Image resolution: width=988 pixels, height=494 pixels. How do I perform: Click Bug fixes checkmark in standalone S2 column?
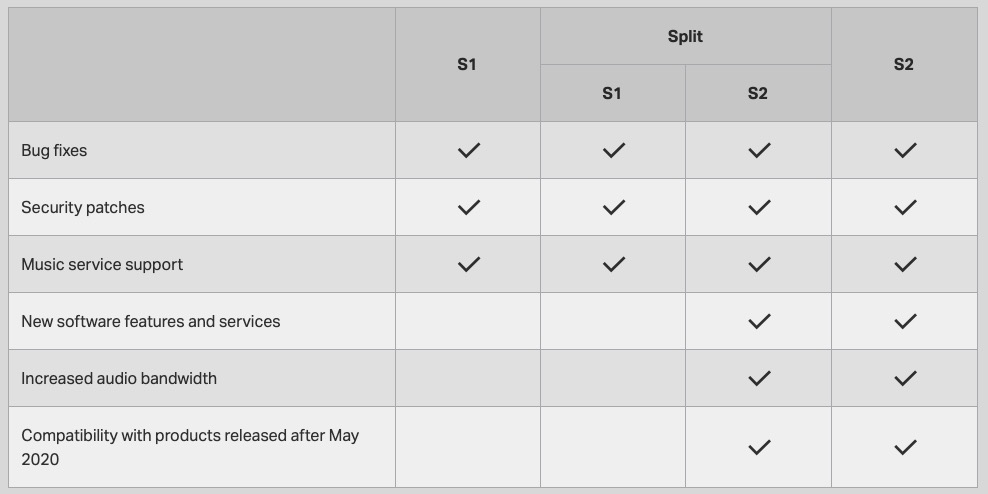tap(905, 150)
